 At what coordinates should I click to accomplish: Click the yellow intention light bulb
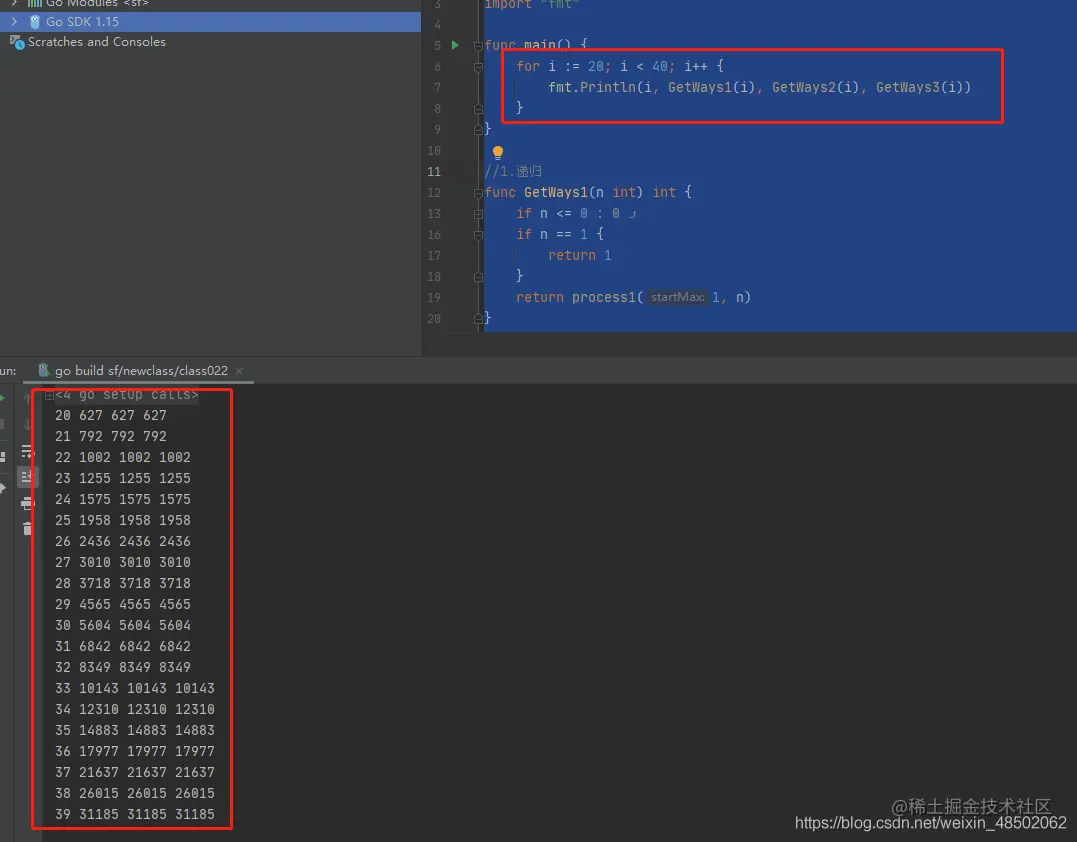coord(498,152)
